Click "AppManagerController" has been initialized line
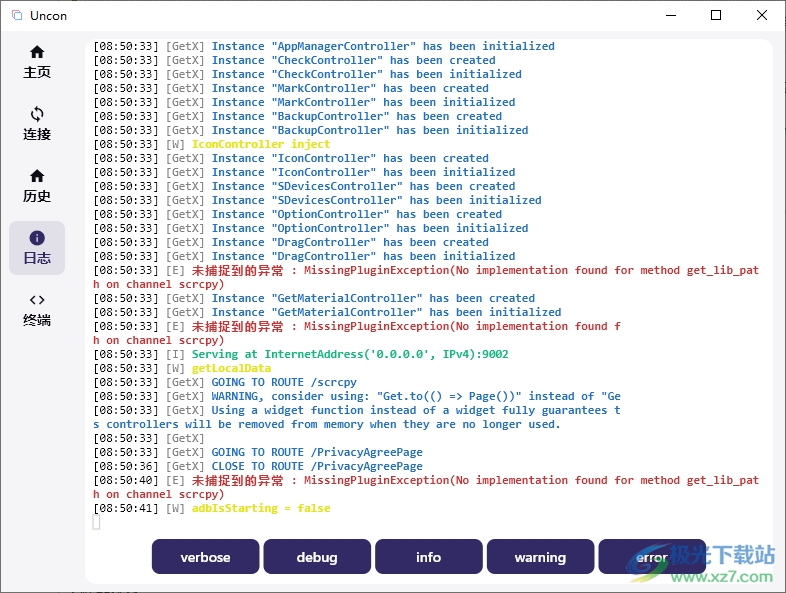This screenshot has width=786, height=593. point(324,46)
